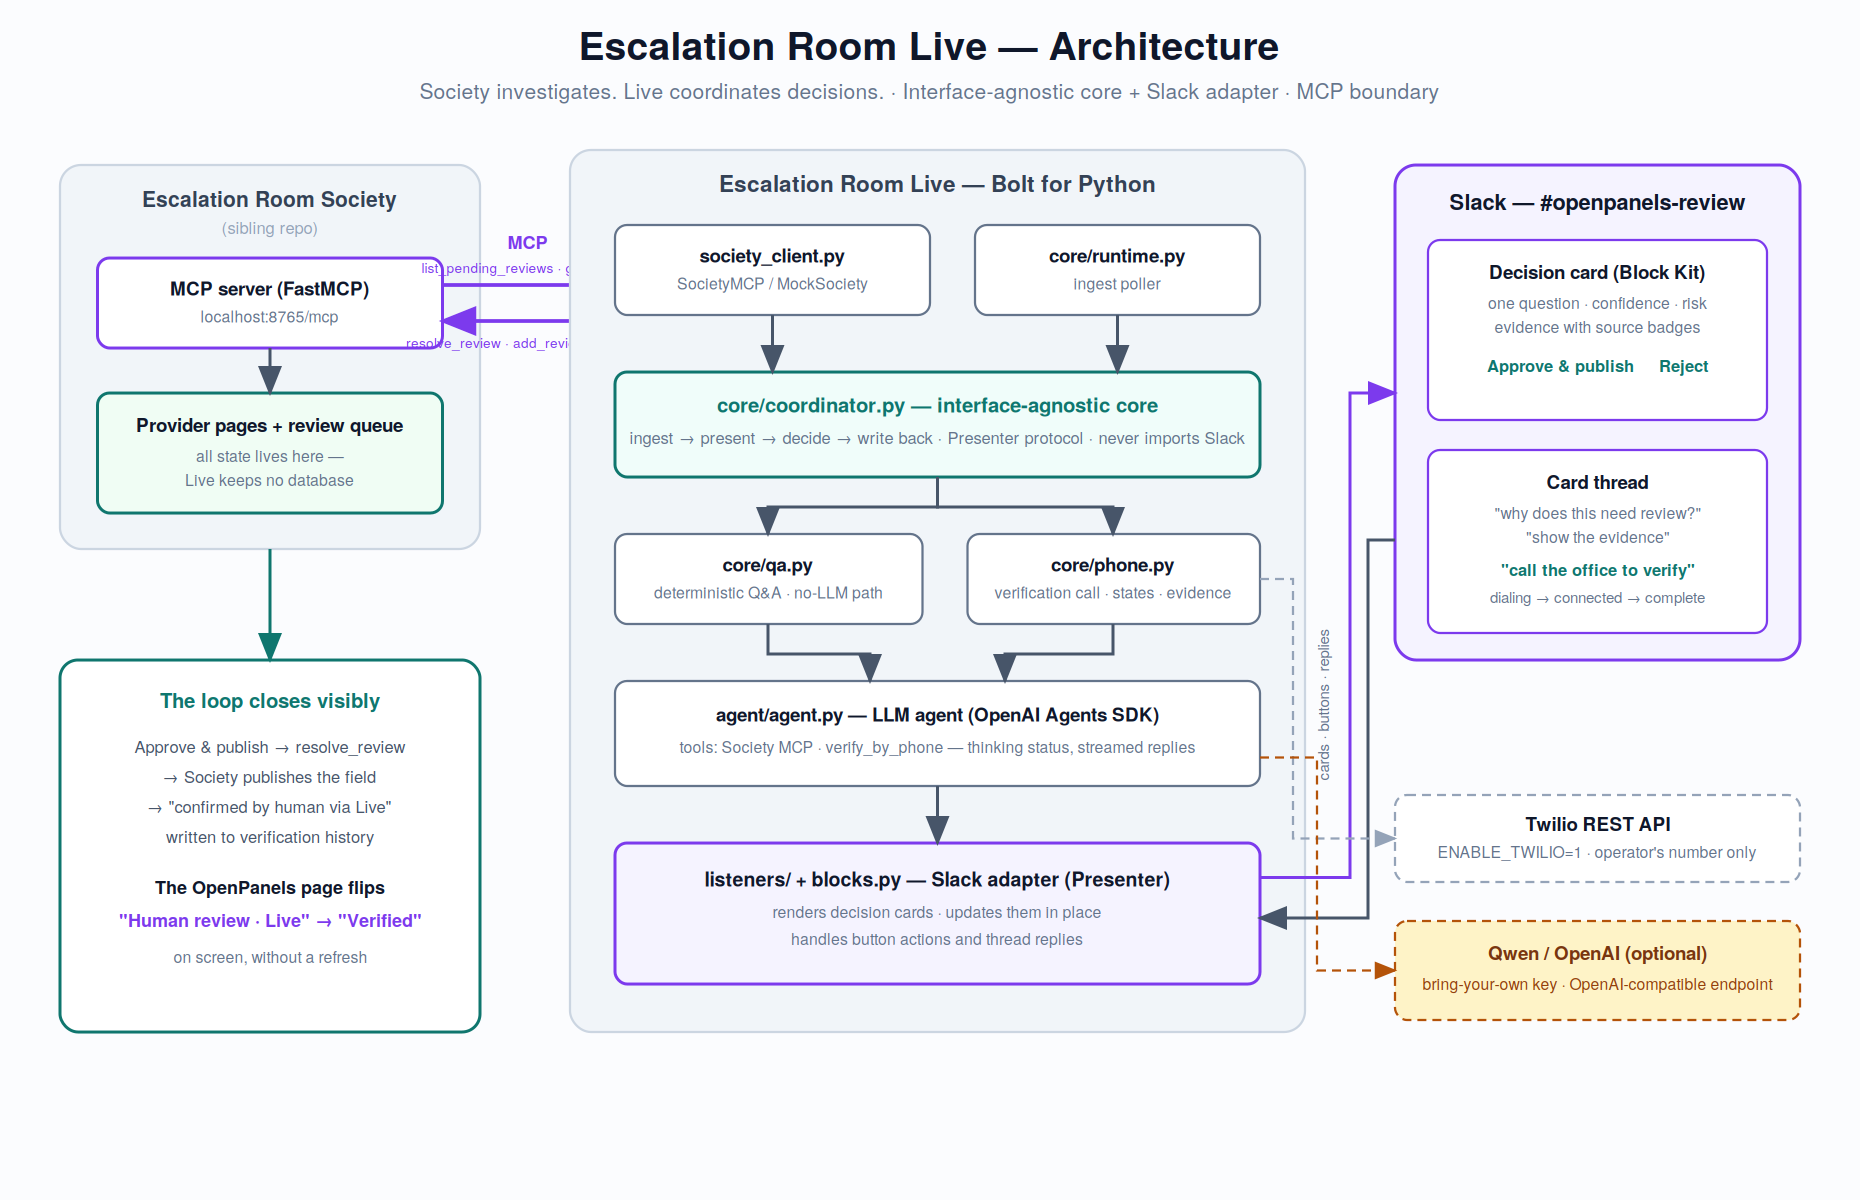
Task: Click 'Live keeps no database' text
Action: coord(269,480)
